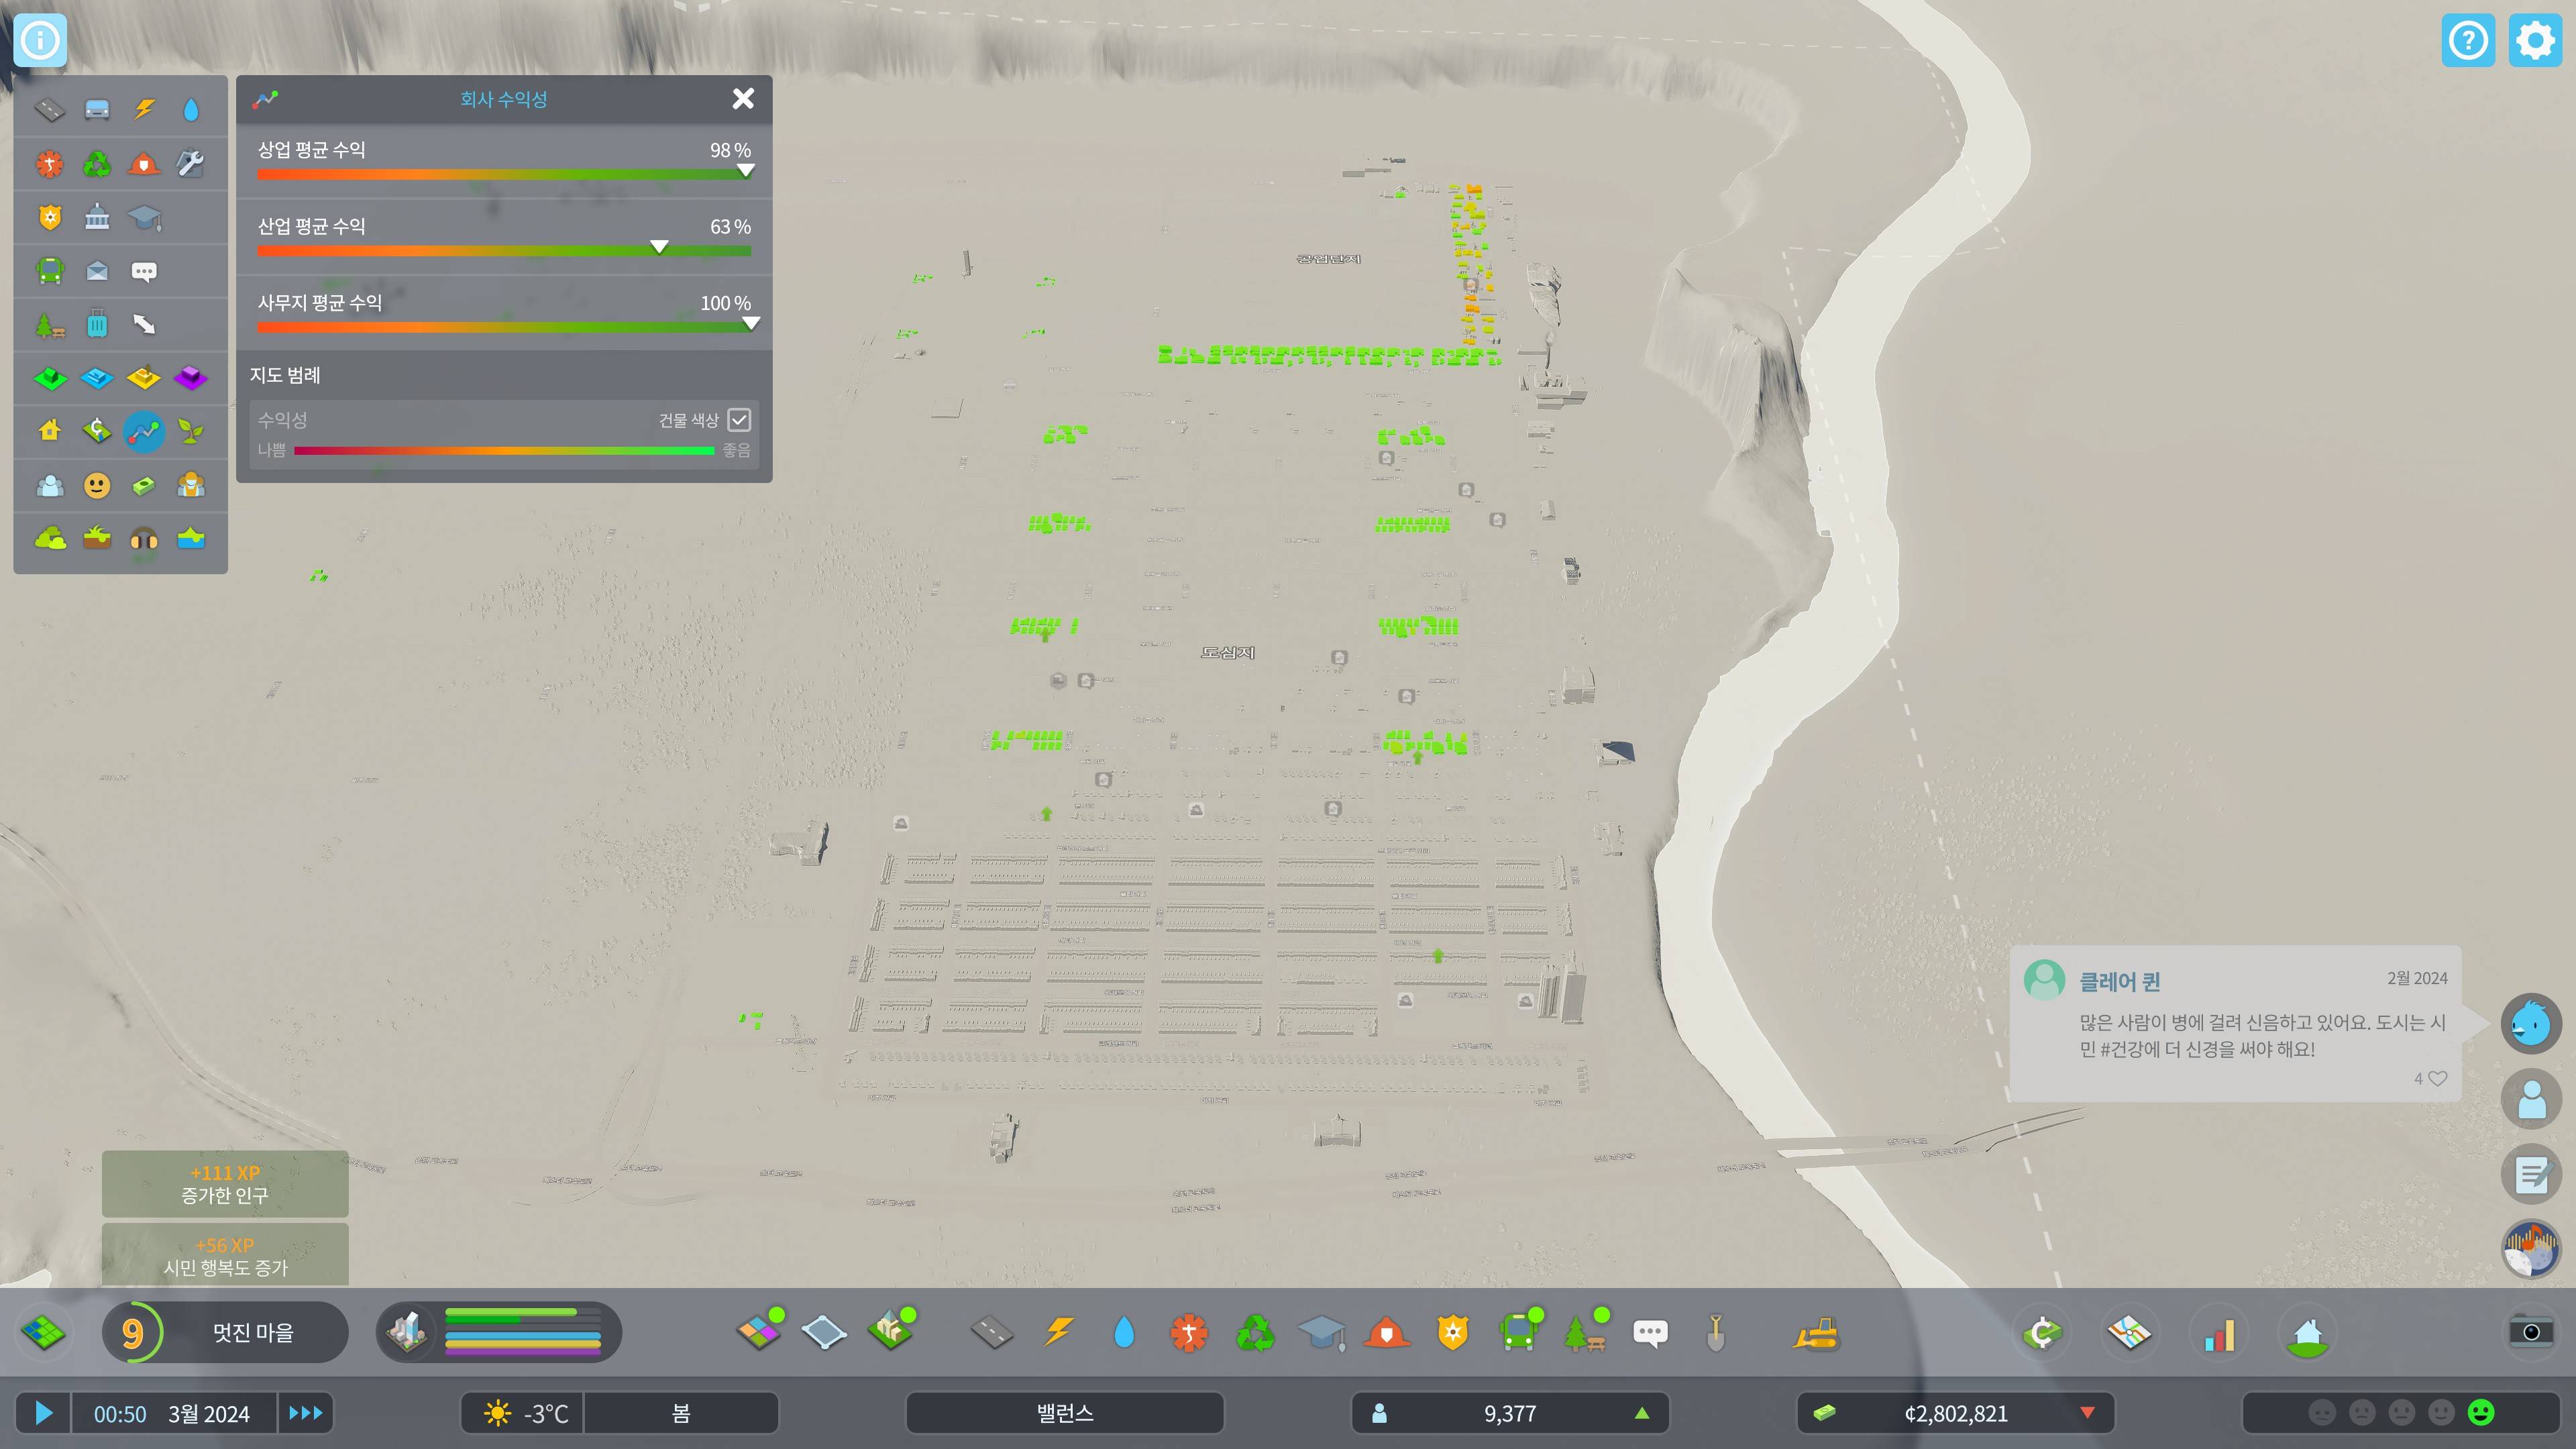Expand the population 9,377 statistics
Image resolution: width=2576 pixels, height=1449 pixels.
tap(1509, 1413)
